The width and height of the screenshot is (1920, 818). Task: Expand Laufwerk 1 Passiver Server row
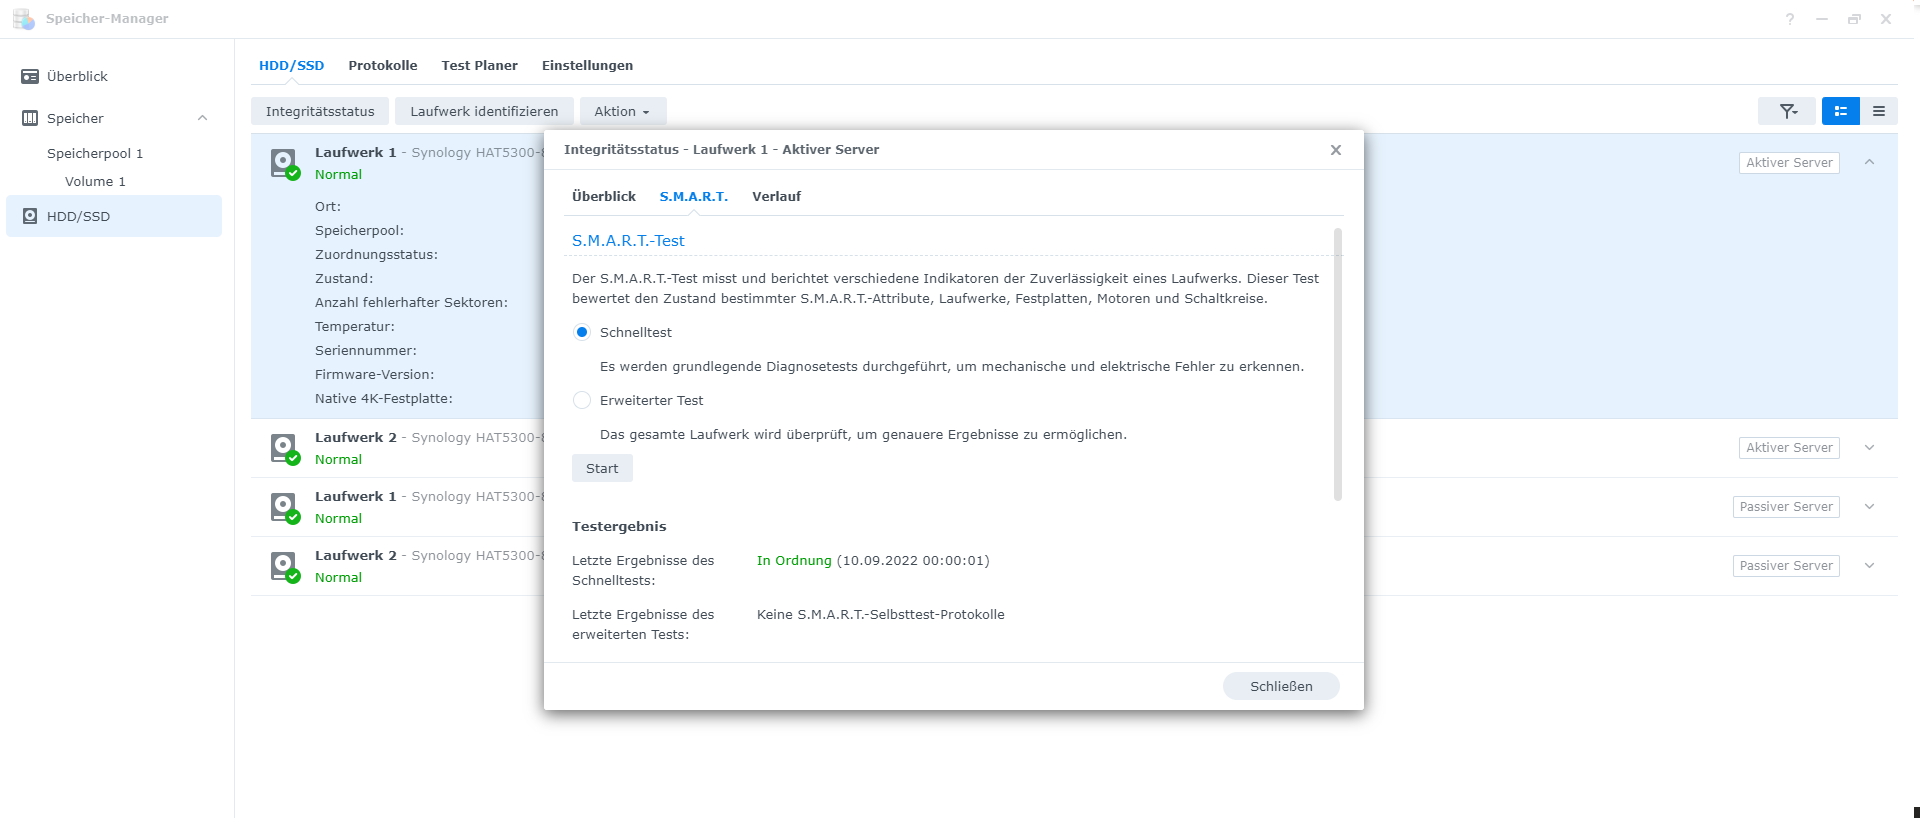pyautogui.click(x=1869, y=506)
